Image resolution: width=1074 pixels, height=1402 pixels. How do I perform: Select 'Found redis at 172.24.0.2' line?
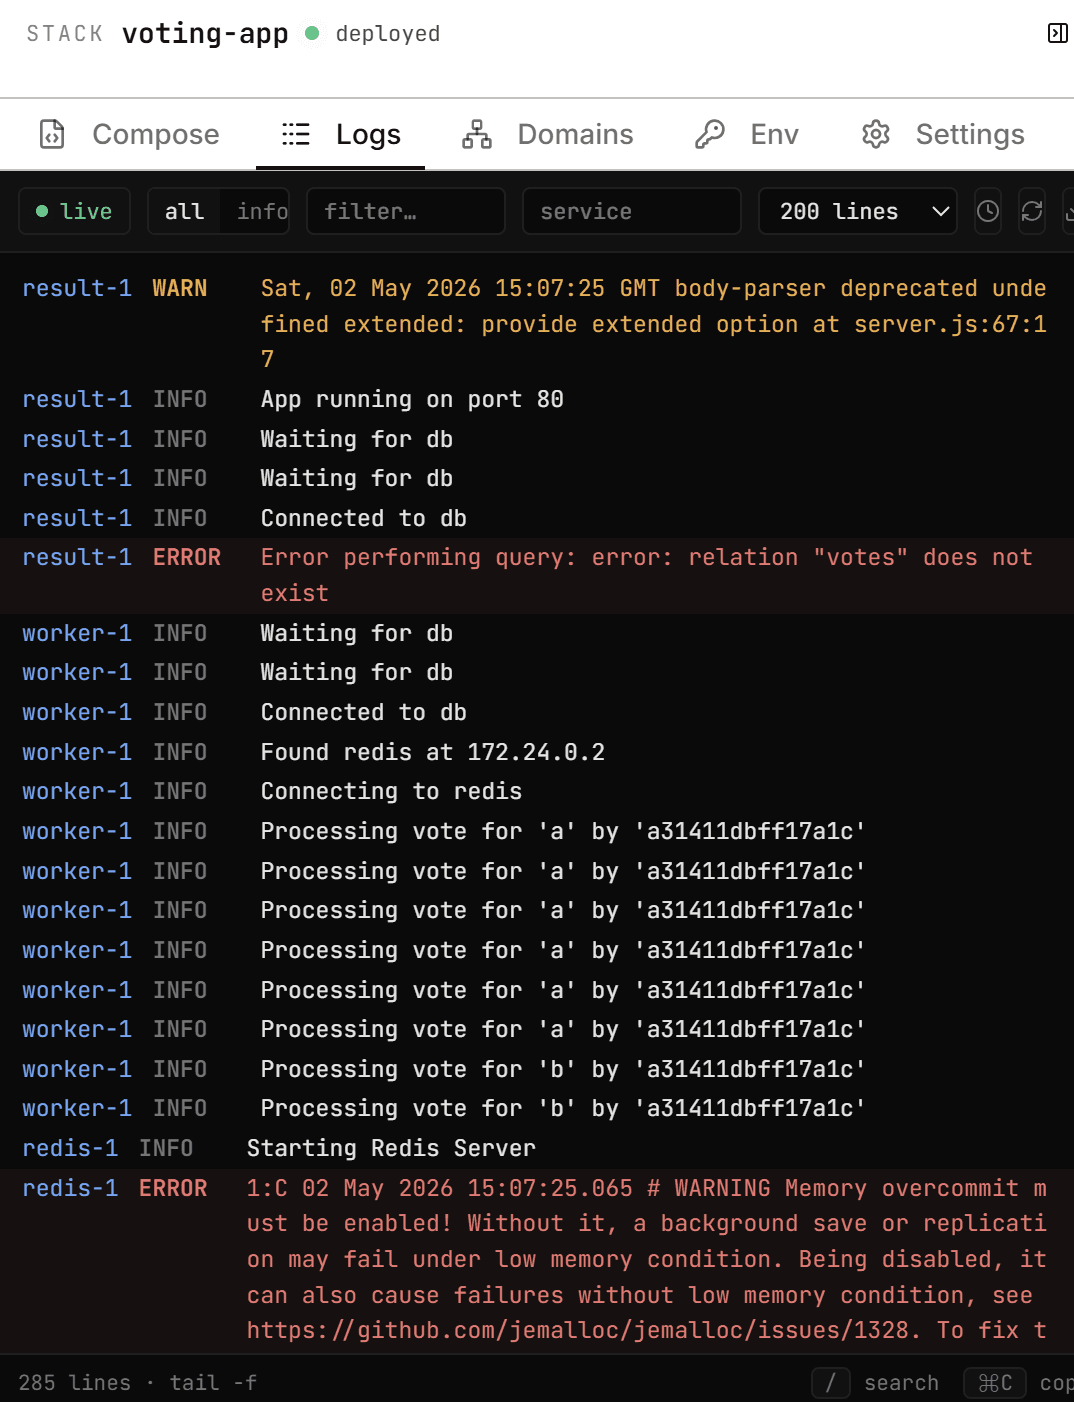537,752
